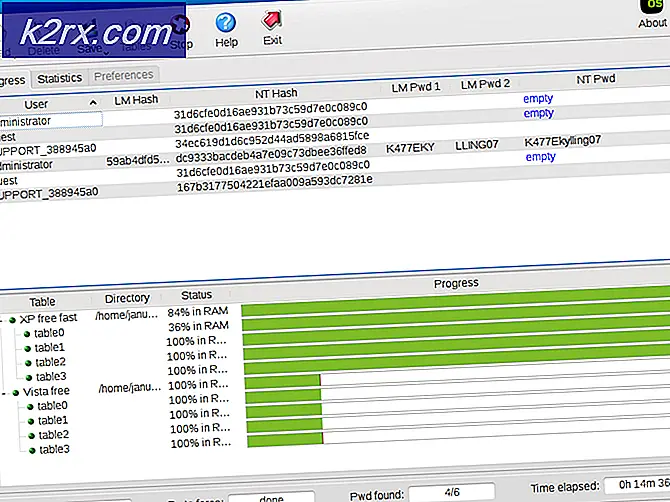
Task: Select NT hash 167b3177504221efaa009a593dc7281e
Action: (274, 184)
